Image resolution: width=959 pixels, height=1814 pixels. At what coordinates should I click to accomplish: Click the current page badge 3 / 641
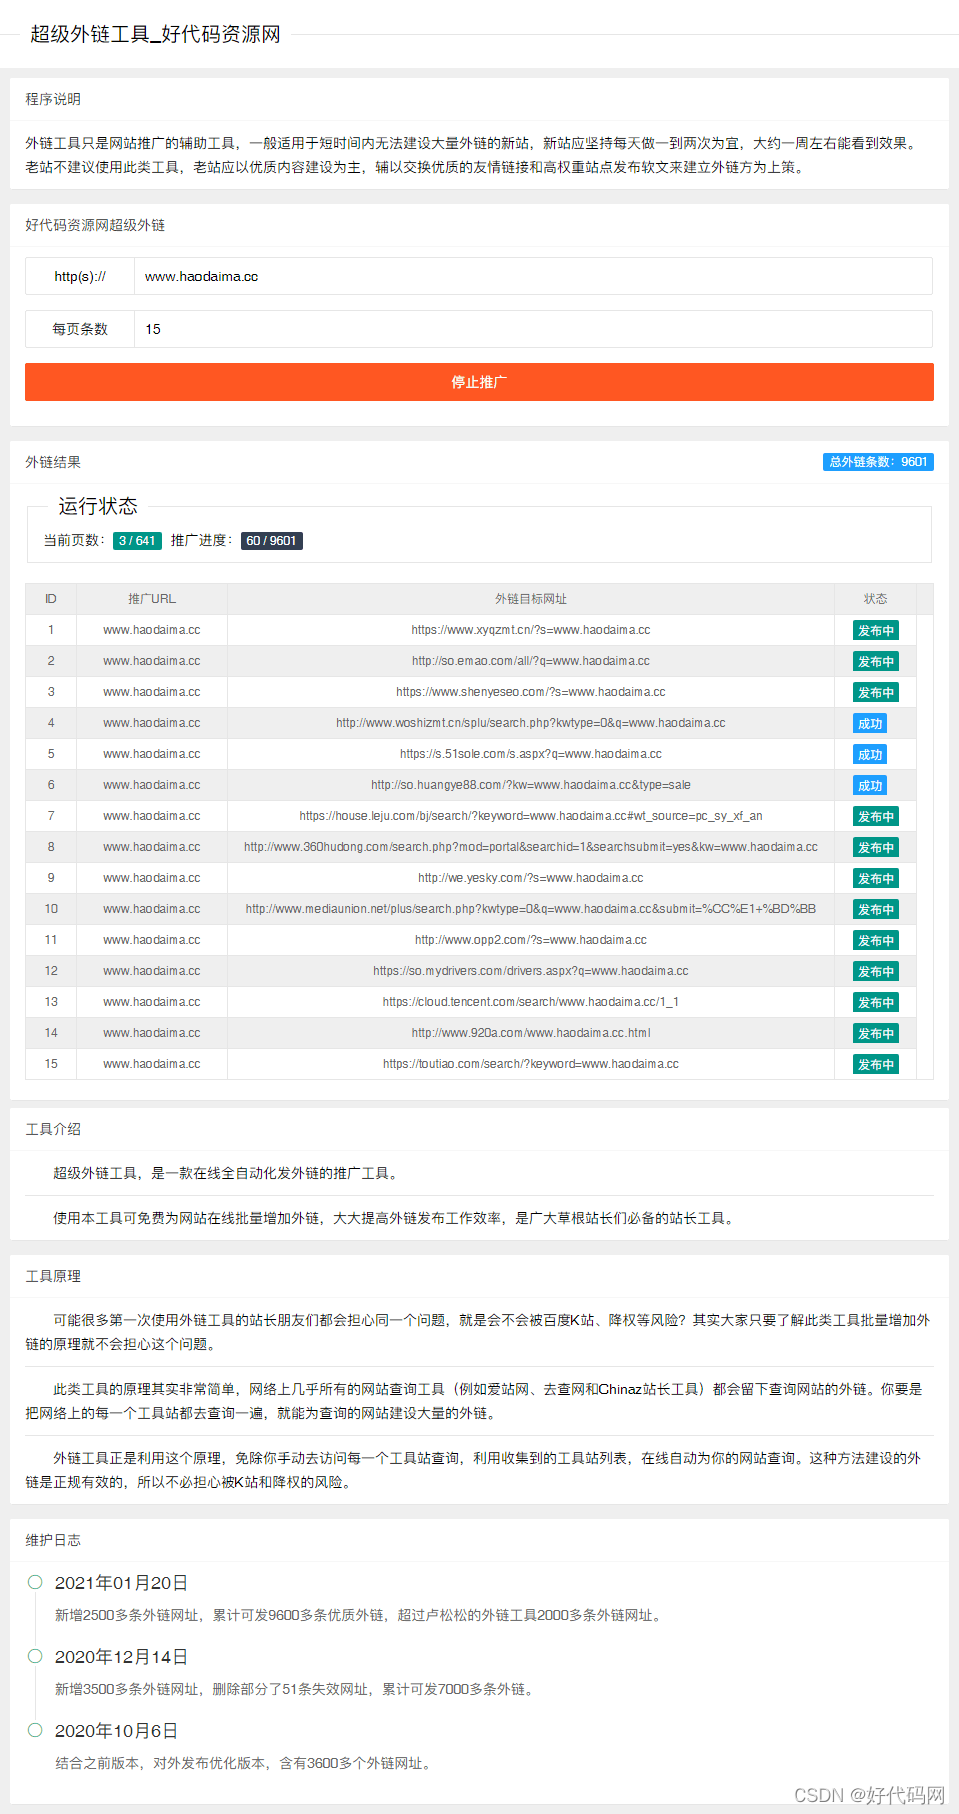tap(137, 541)
